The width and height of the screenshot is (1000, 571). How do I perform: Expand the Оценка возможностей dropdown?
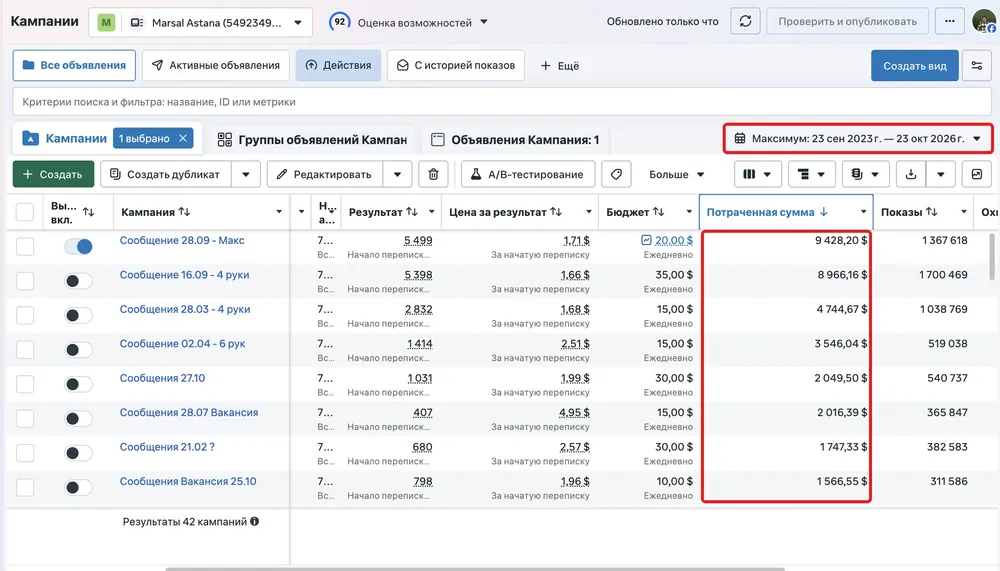click(483, 22)
